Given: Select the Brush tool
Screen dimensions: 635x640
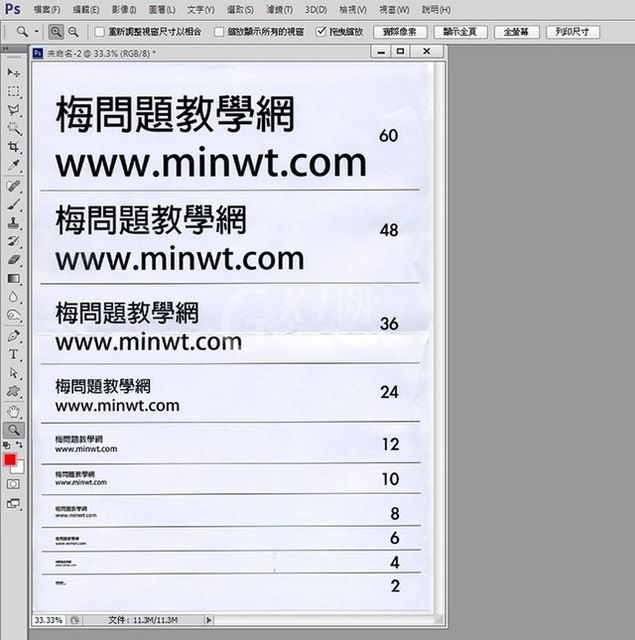Looking at the screenshot, I should [x=13, y=204].
